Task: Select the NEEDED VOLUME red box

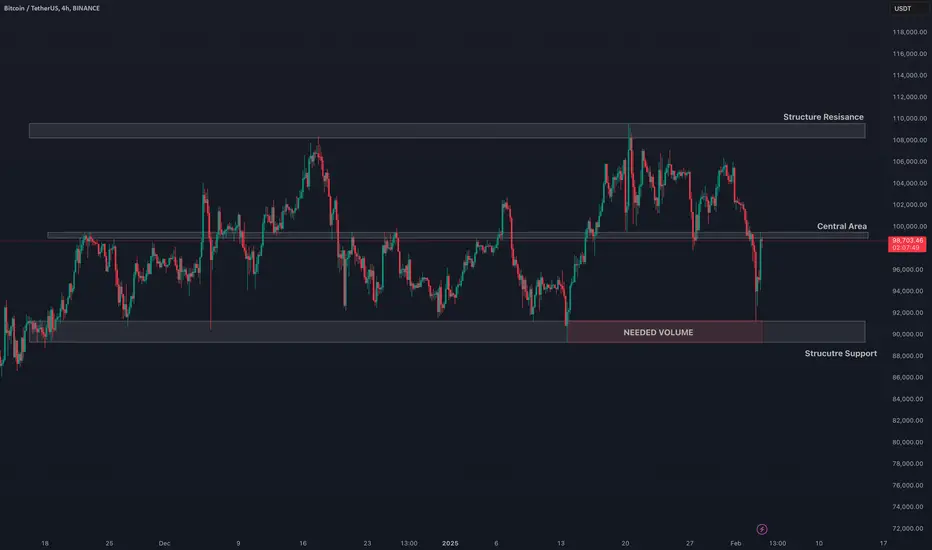Action: pos(665,332)
